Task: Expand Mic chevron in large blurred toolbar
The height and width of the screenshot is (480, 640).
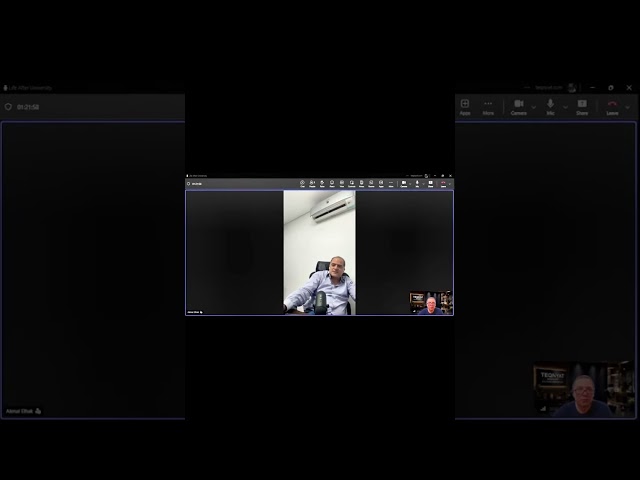Action: tap(565, 107)
